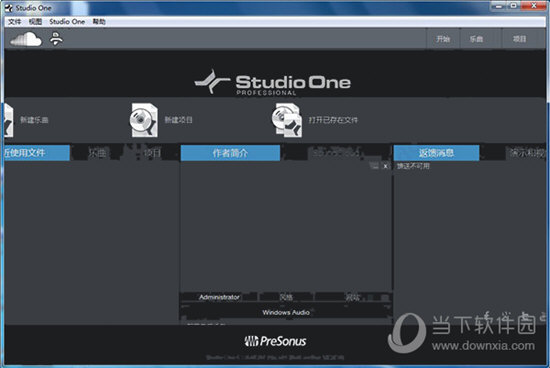Open the Windows Audio device setting
550x368 pixels.
pos(286,312)
